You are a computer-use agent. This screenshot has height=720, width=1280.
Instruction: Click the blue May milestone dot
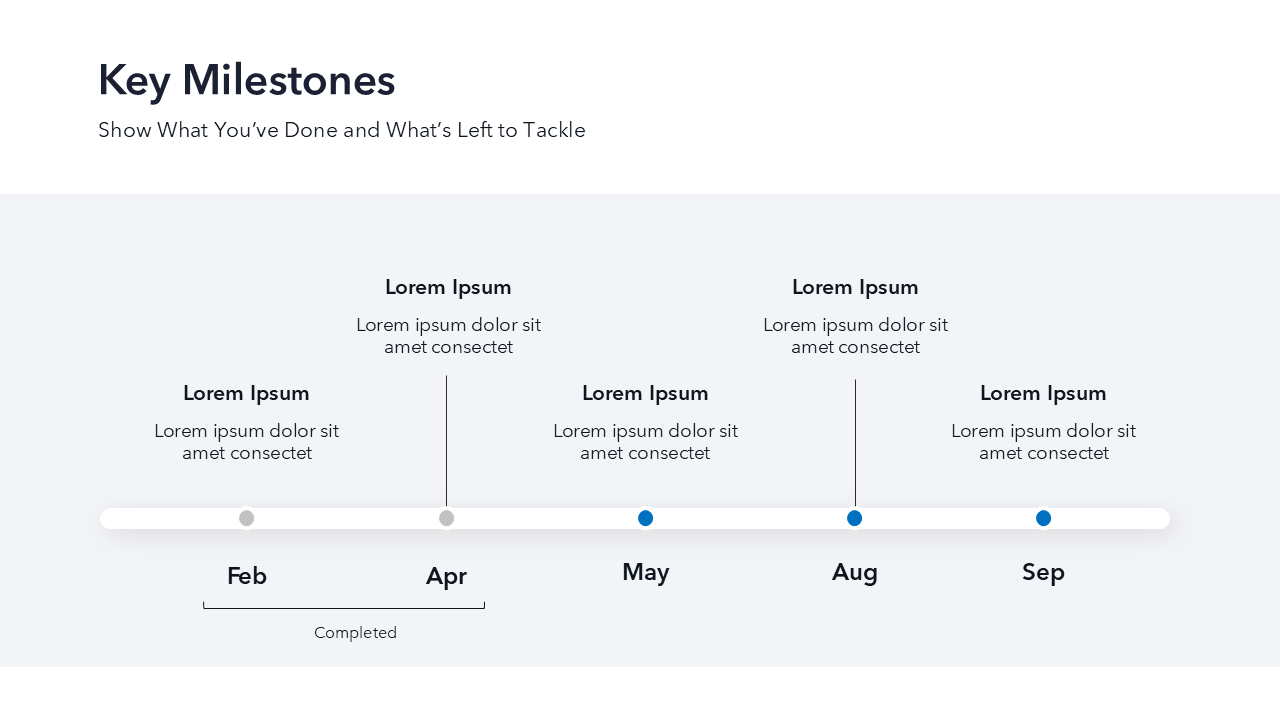tap(645, 518)
